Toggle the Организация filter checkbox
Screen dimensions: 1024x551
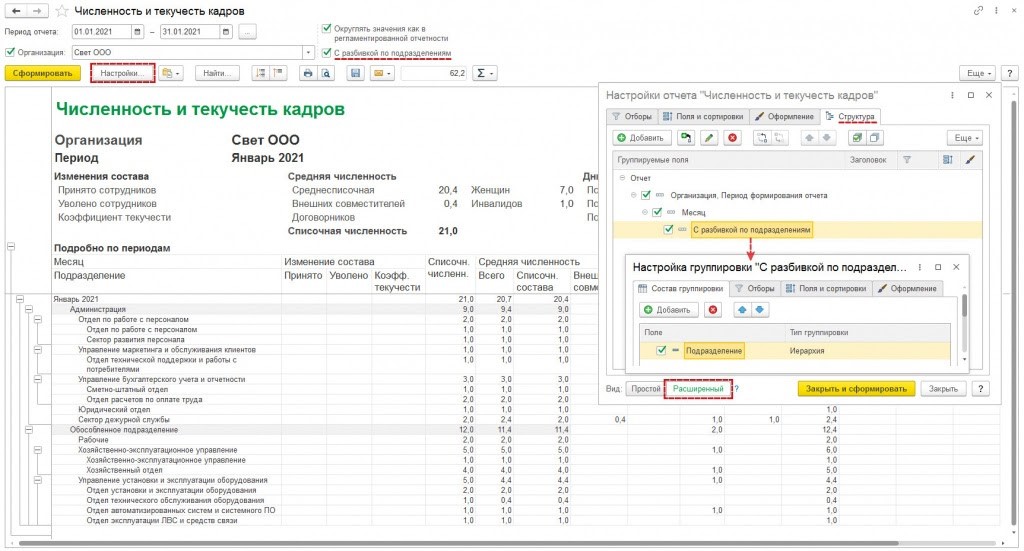coord(10,52)
